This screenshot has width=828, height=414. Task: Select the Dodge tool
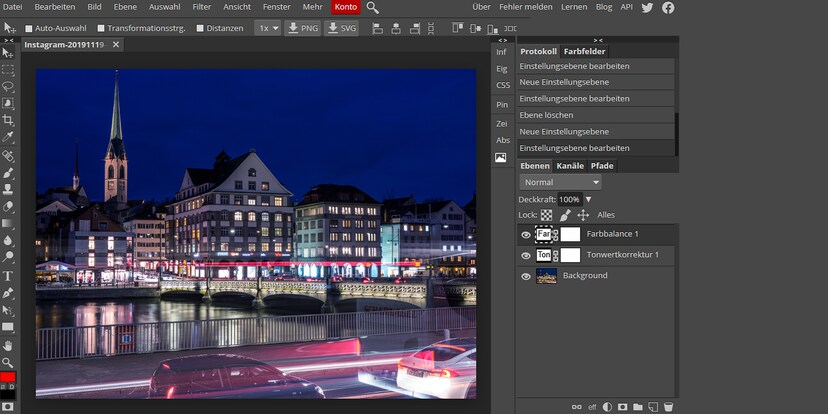click(x=8, y=257)
